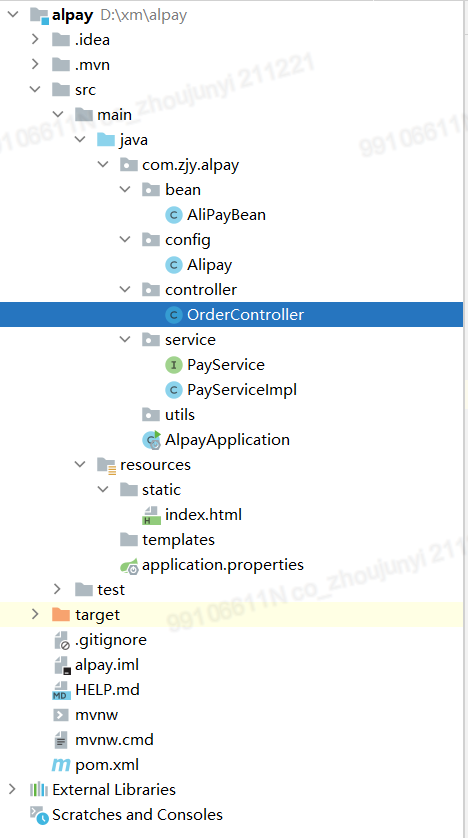
Task: Select application.properties file name
Action: click(223, 565)
